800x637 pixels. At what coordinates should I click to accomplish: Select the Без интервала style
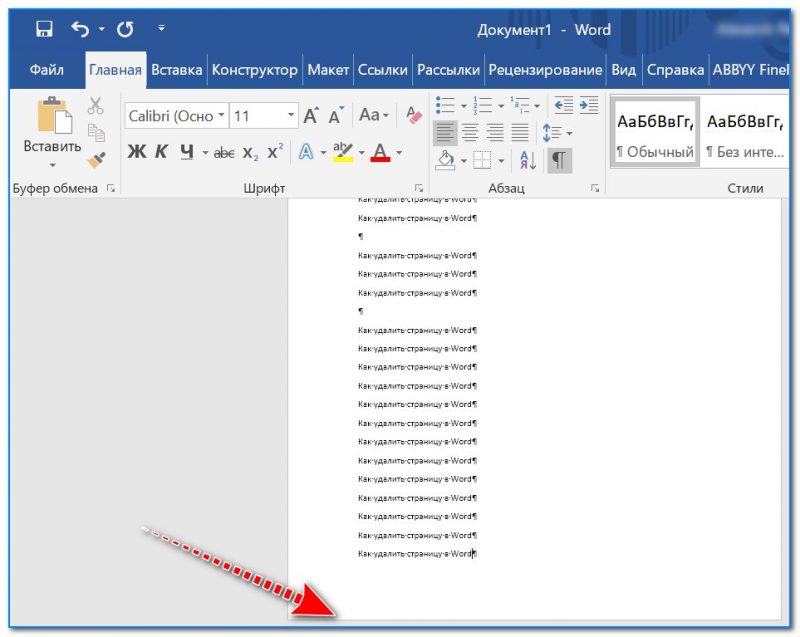point(745,133)
